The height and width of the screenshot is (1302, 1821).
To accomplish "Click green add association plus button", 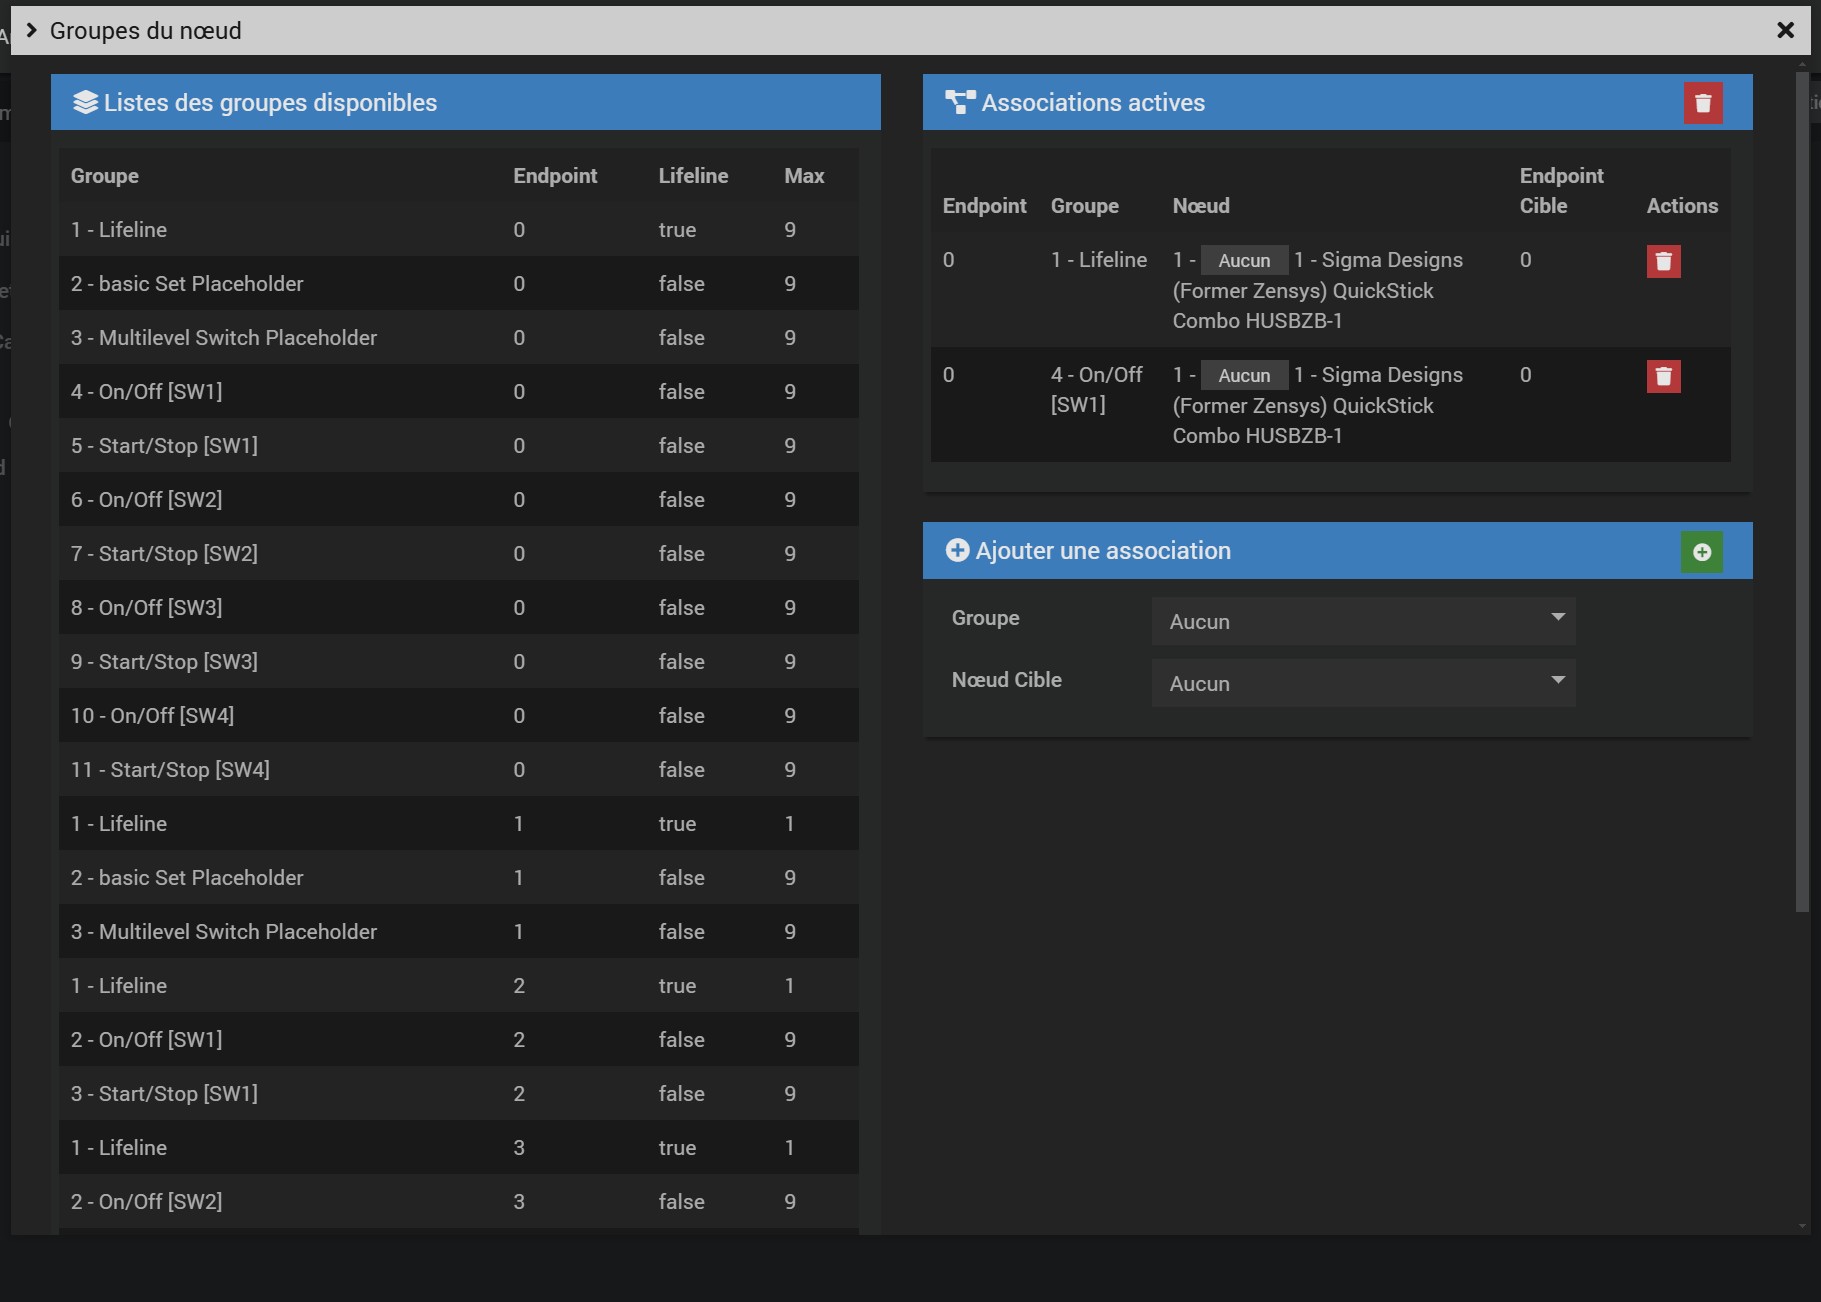I will click(1702, 552).
